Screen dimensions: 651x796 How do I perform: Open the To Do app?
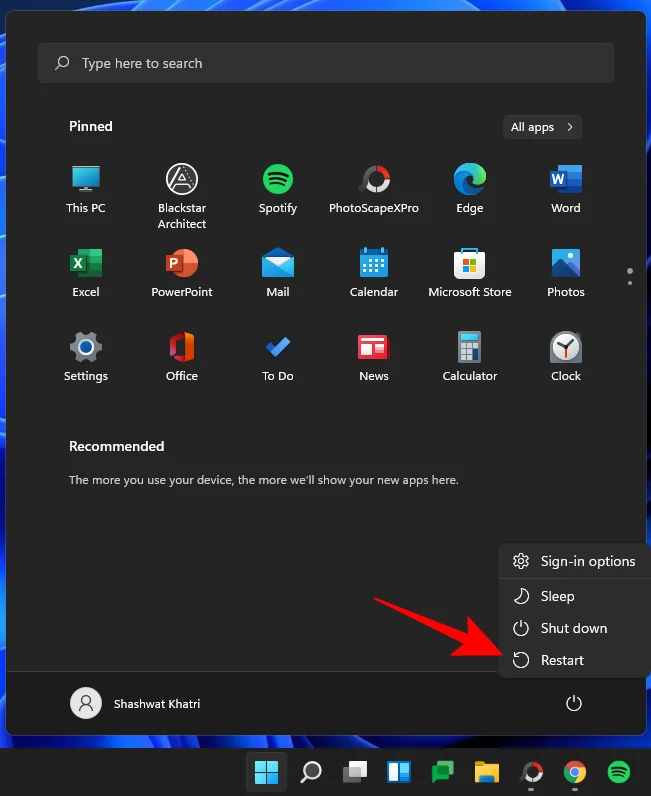[x=278, y=357]
